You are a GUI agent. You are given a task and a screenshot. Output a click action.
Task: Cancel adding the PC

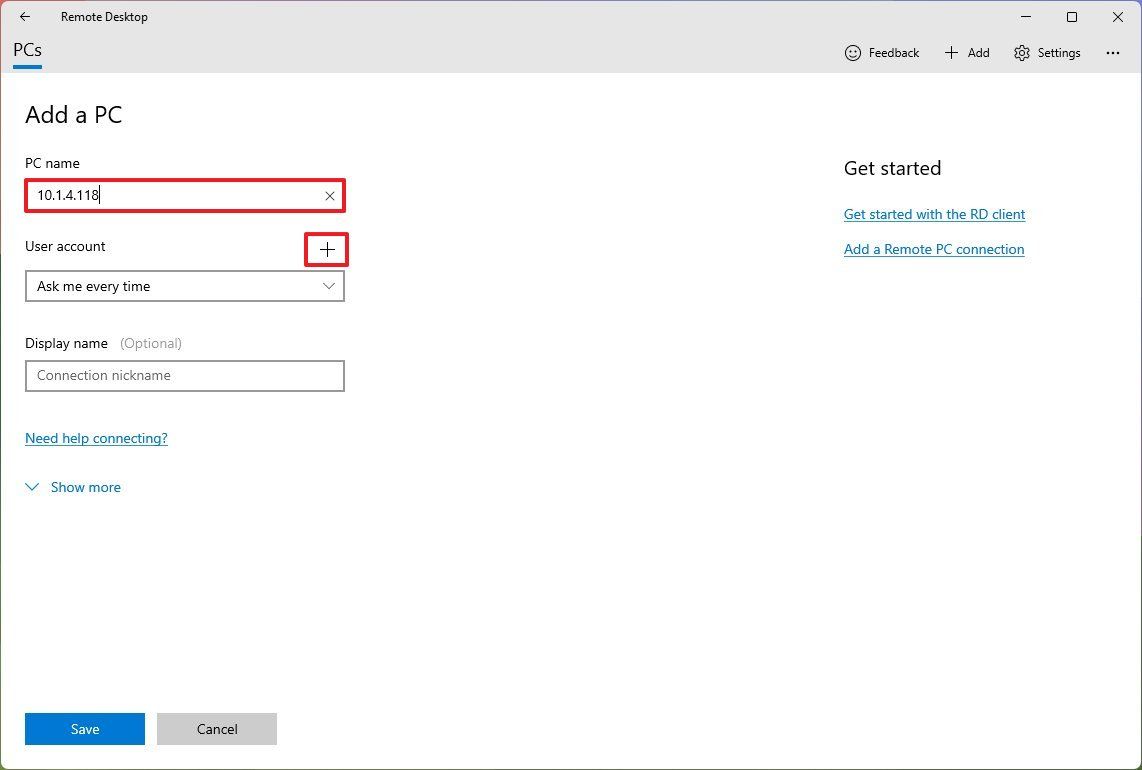(216, 729)
